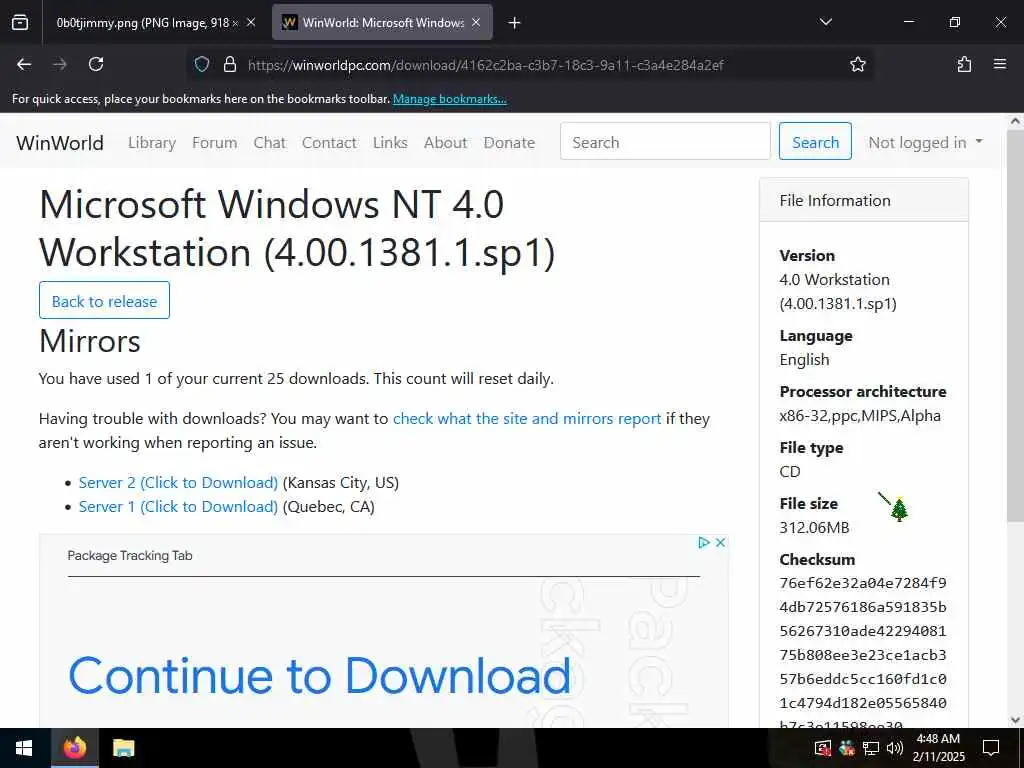Image resolution: width=1024 pixels, height=768 pixels.
Task: Open the Windows Start menu
Action: [x=24, y=748]
